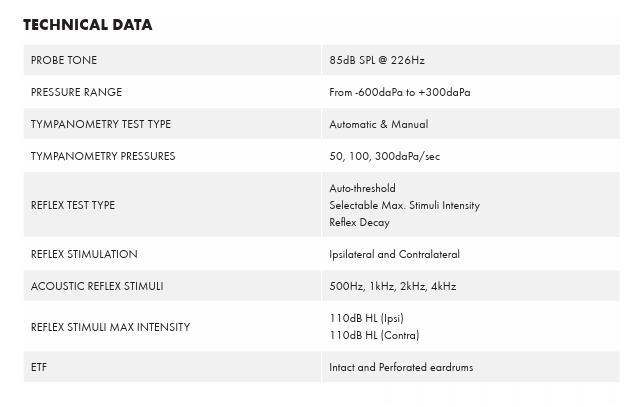644x407 pixels.
Task: Click Intact and Perforated eardrums value
Action: [401, 367]
